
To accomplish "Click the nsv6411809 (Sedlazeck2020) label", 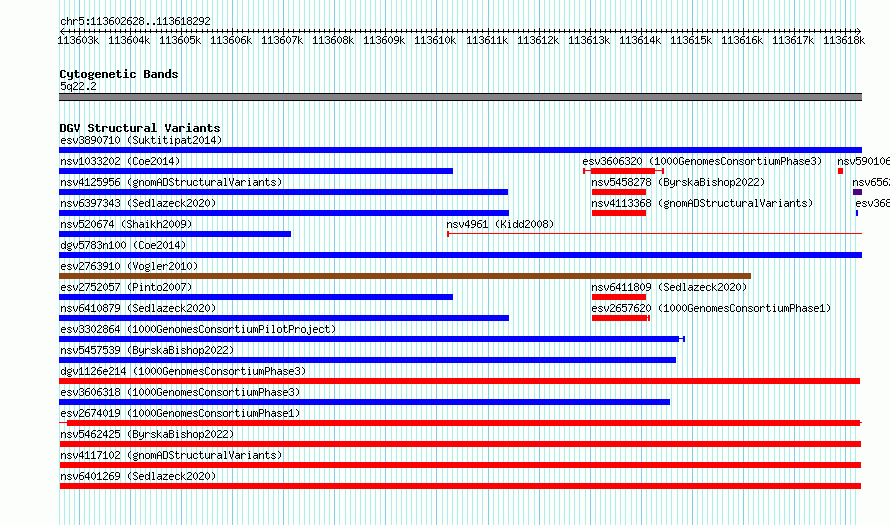I will click(669, 287).
